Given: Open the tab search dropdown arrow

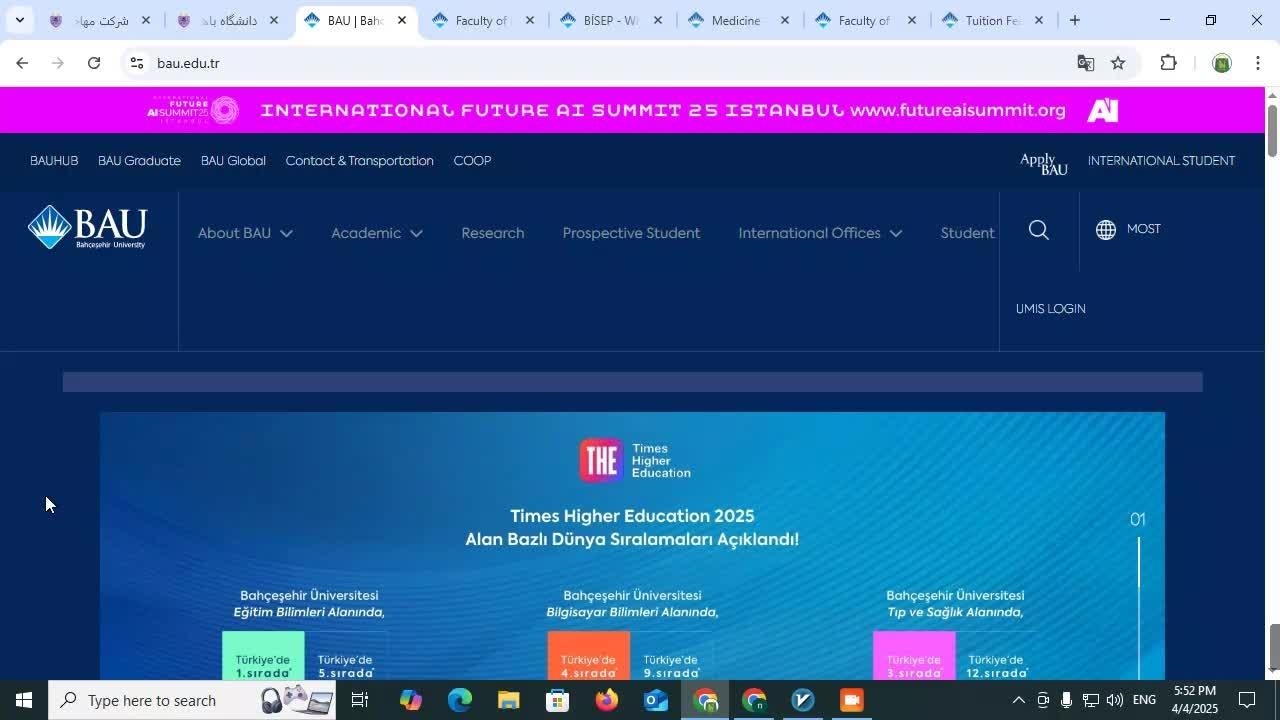Looking at the screenshot, I should coord(19,20).
